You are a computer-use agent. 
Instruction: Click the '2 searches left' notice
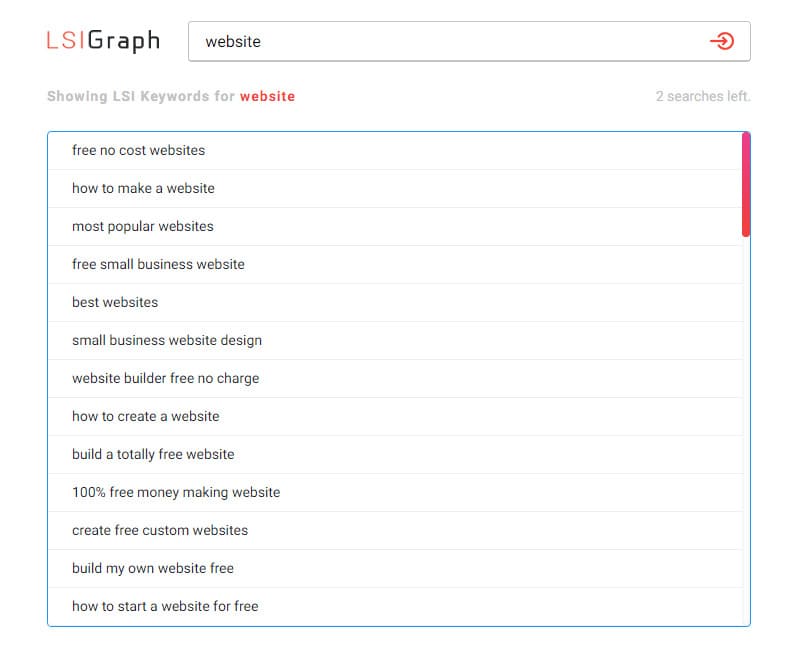click(x=702, y=97)
